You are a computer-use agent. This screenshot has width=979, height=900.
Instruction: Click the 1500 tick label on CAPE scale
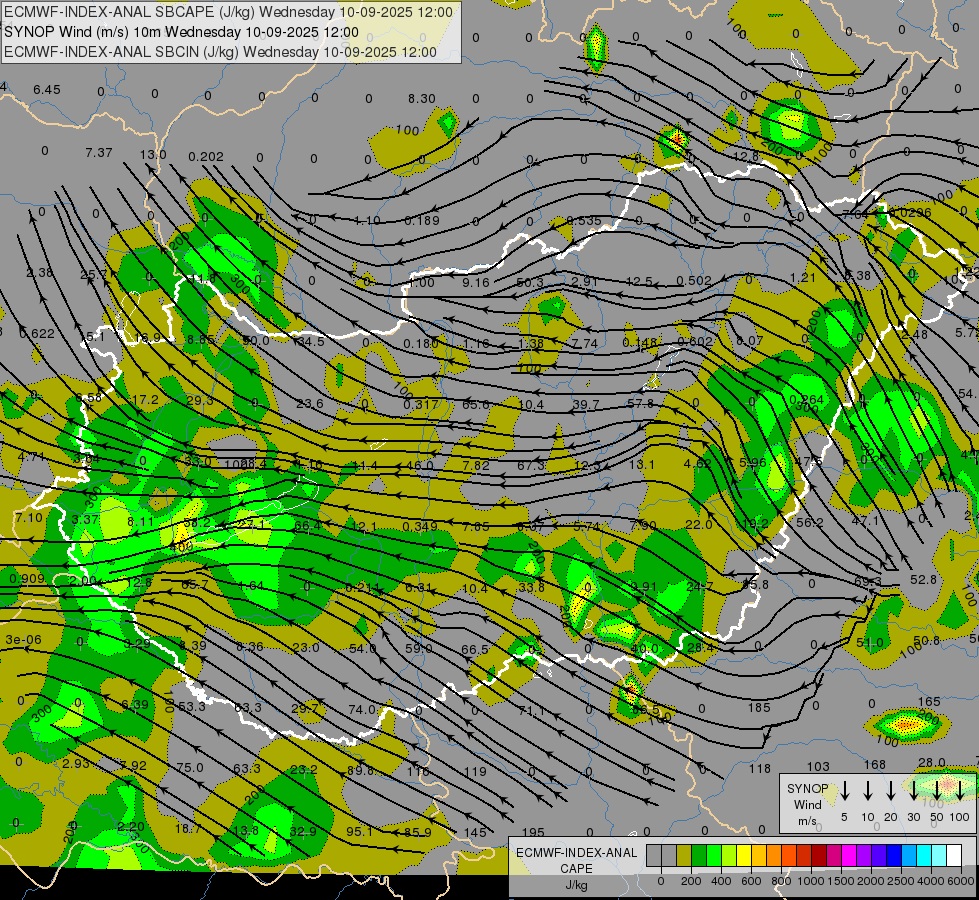point(841,881)
